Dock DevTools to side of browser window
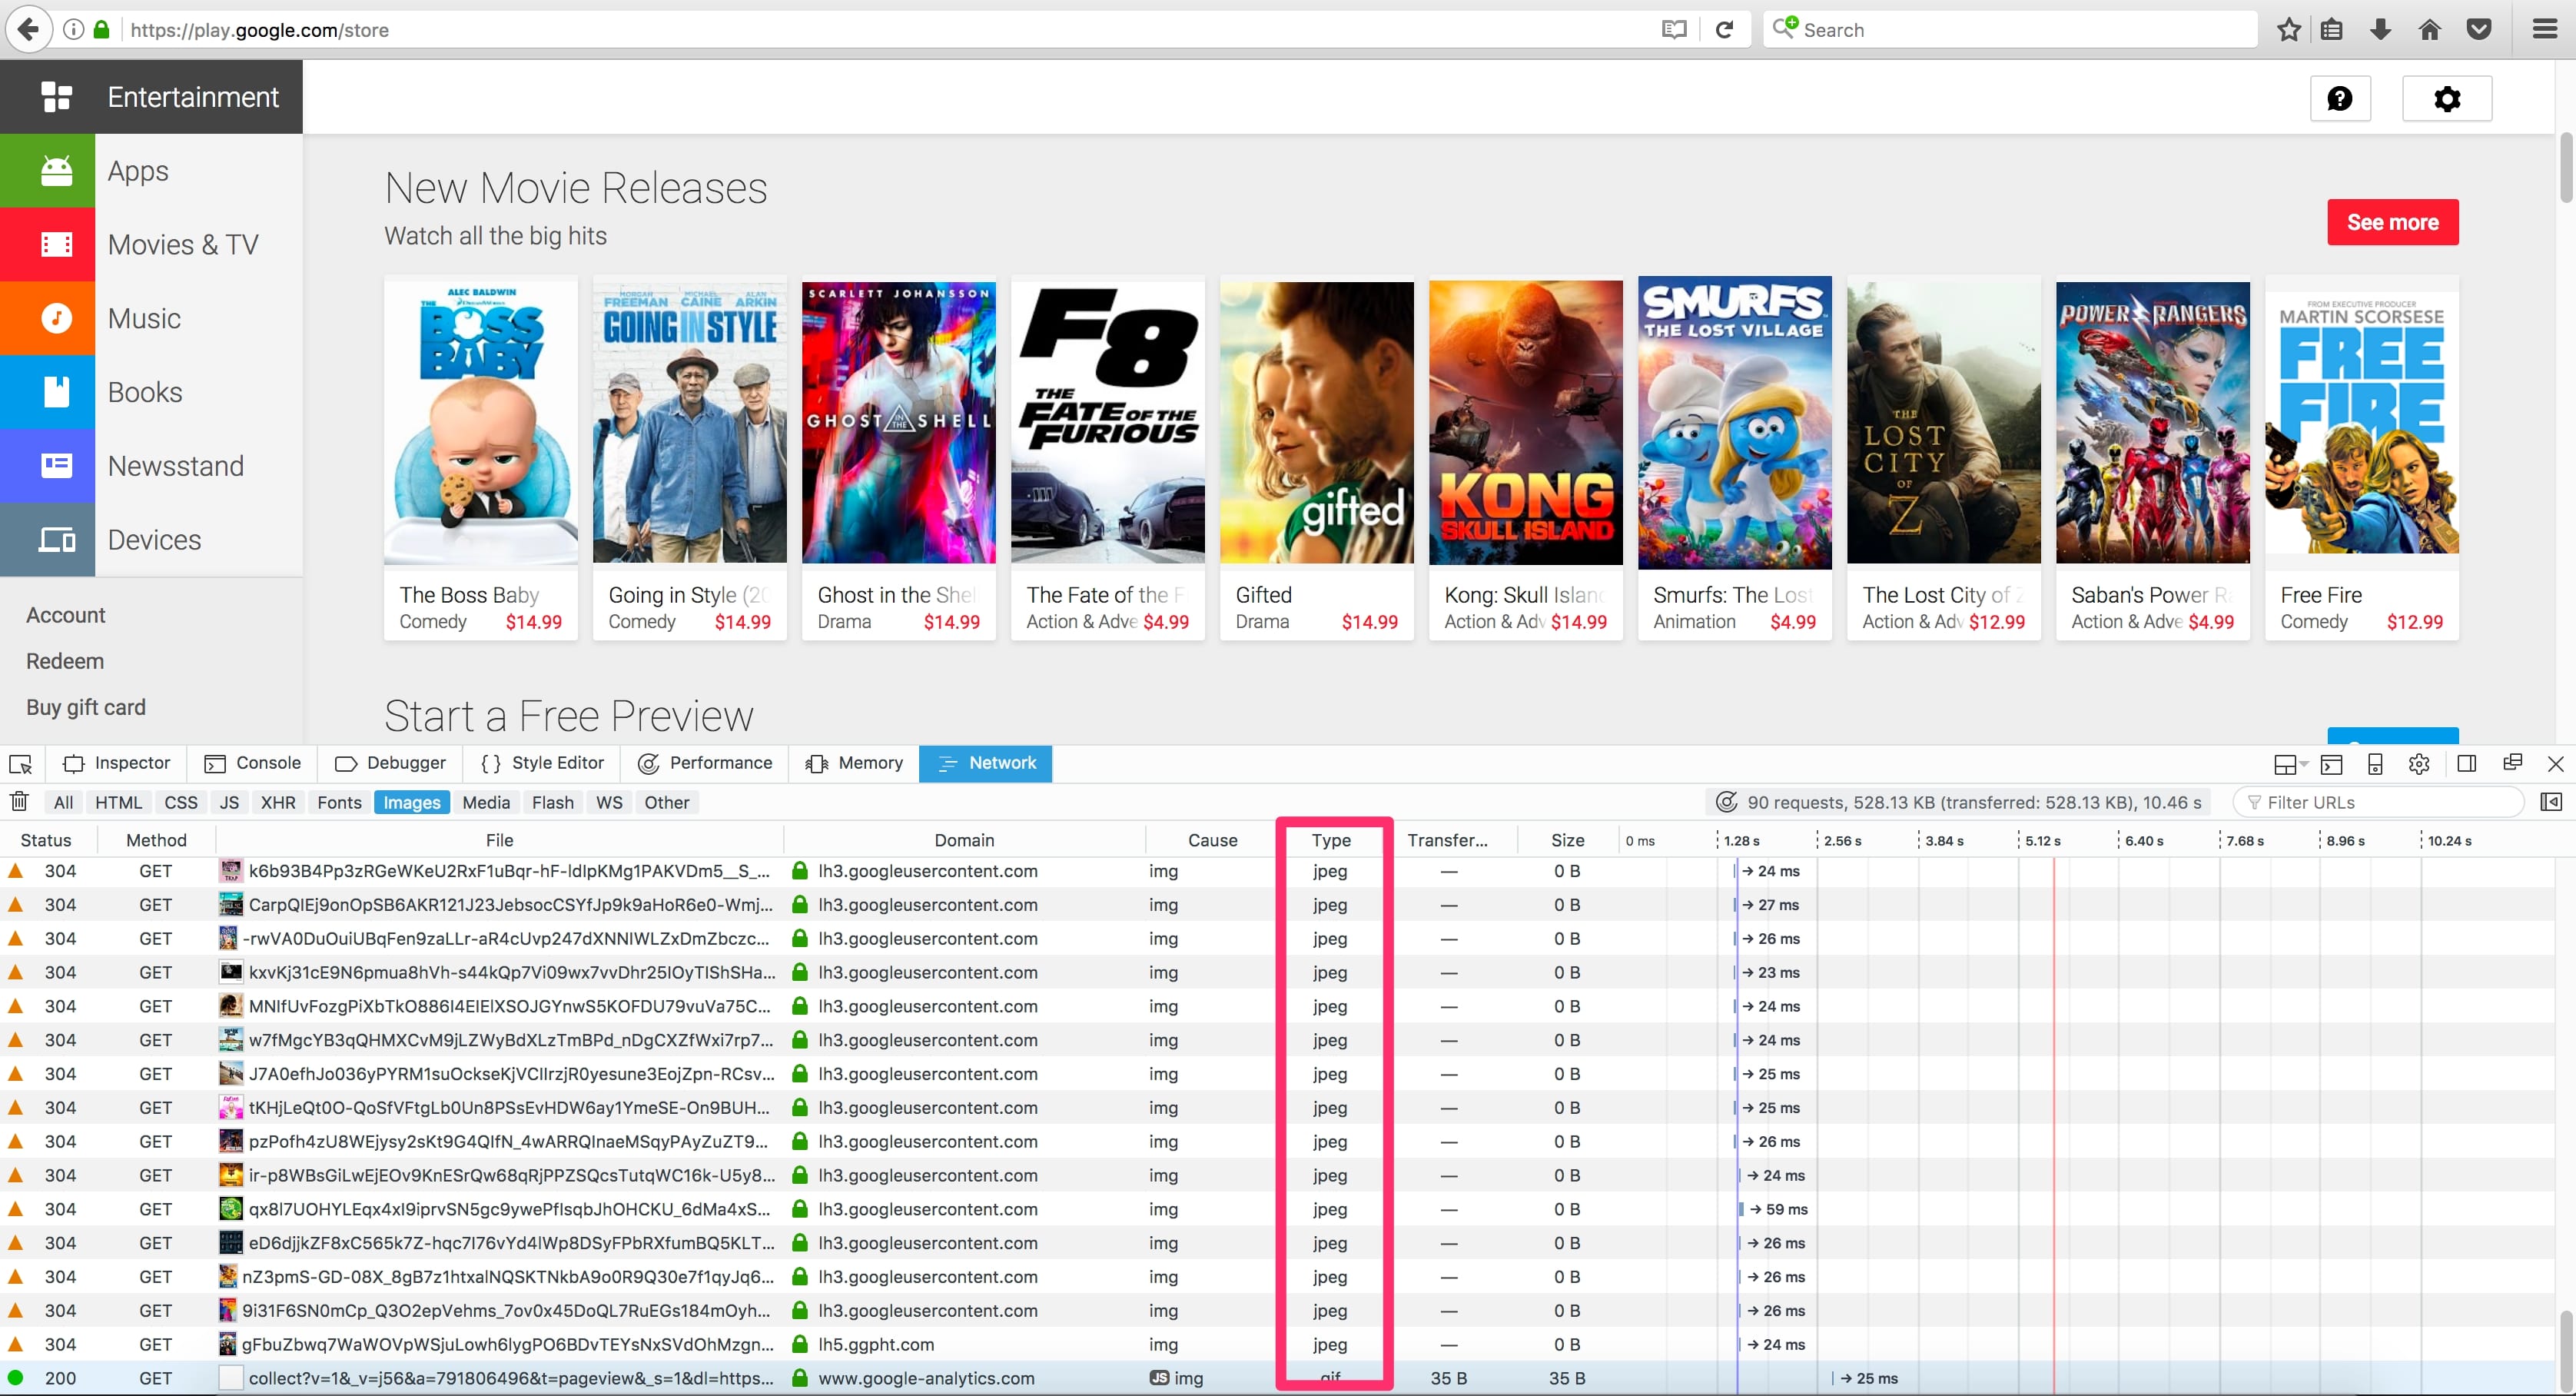This screenshot has width=2576, height=1396. point(2467,764)
